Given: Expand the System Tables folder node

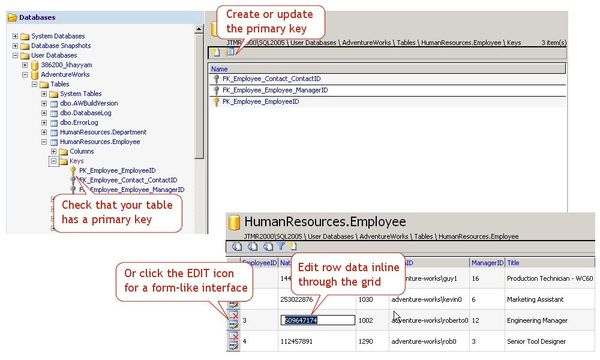Looking at the screenshot, I should [x=44, y=93].
